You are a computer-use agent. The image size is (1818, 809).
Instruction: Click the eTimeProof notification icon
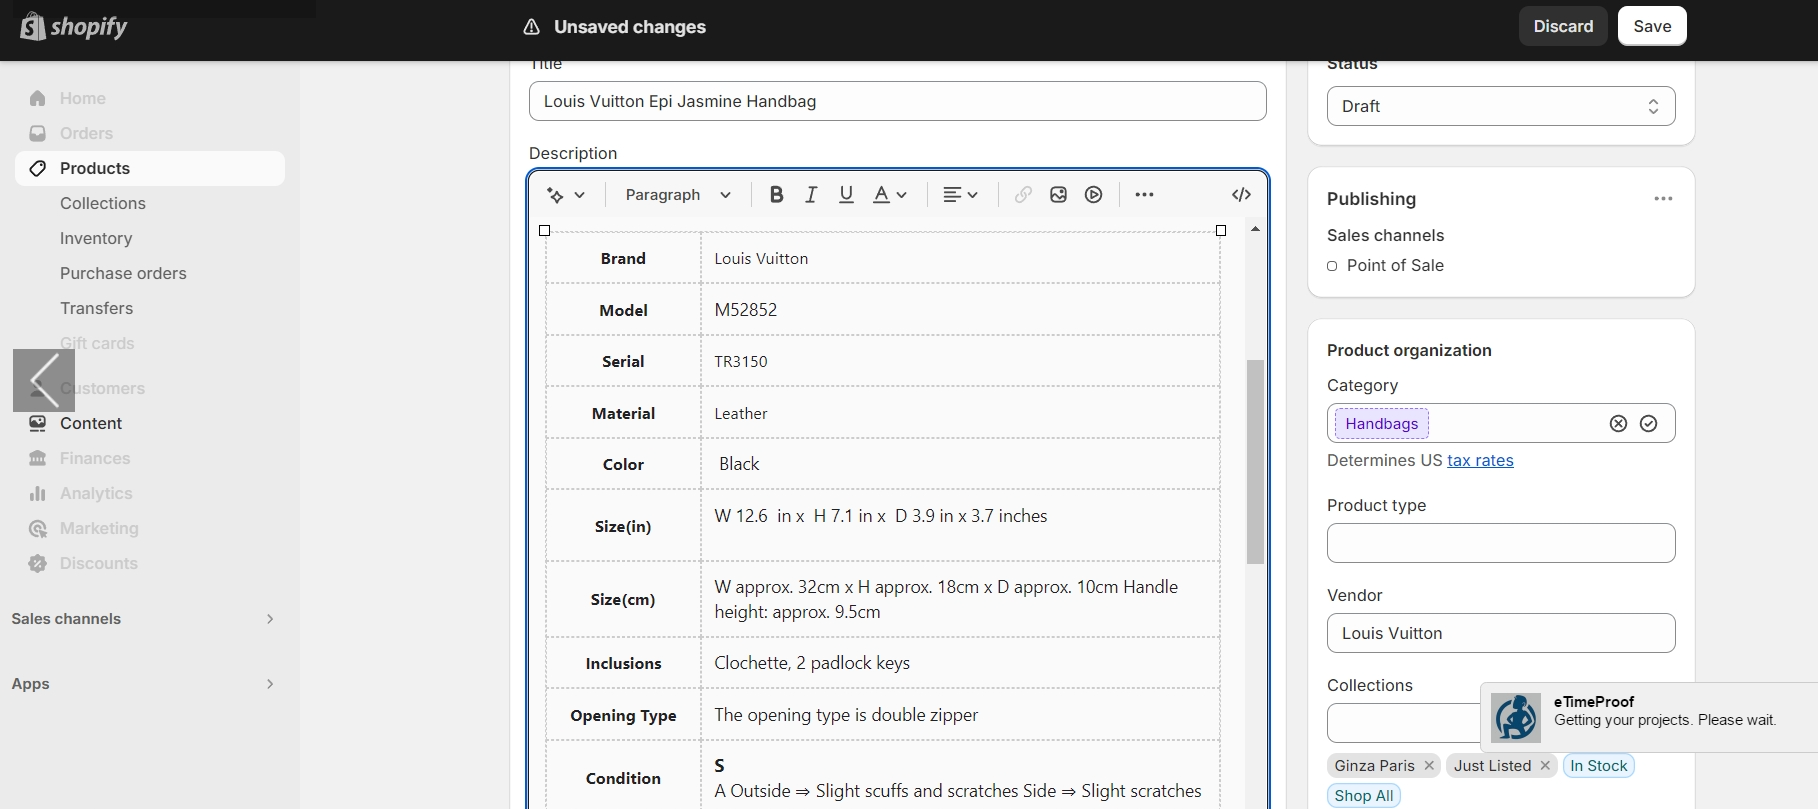pyautogui.click(x=1516, y=717)
